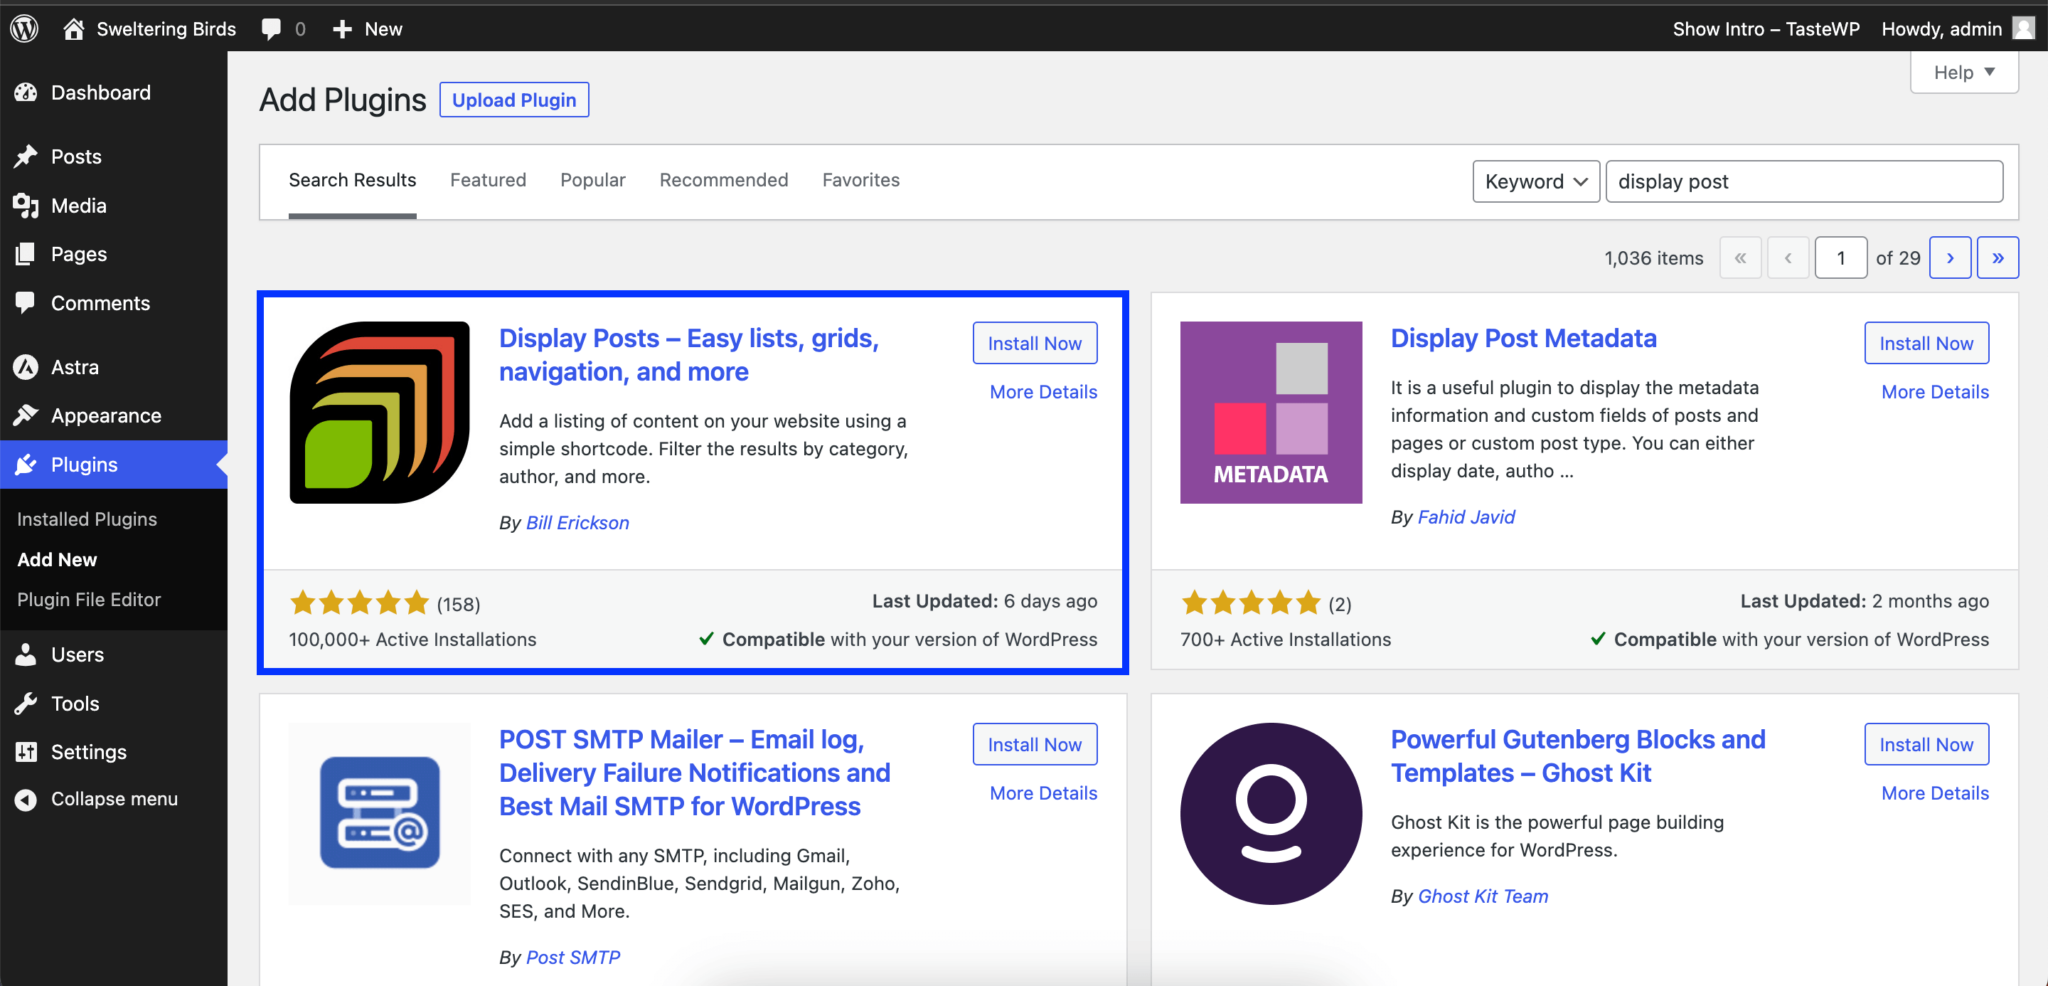Open the Keyword search filter dropdown

click(x=1536, y=181)
